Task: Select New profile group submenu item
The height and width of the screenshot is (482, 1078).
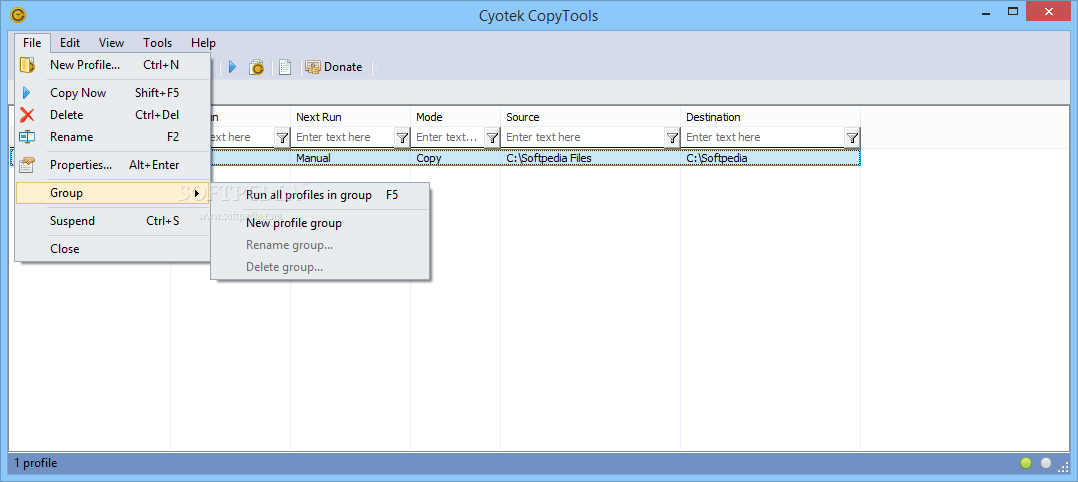Action: (320, 223)
